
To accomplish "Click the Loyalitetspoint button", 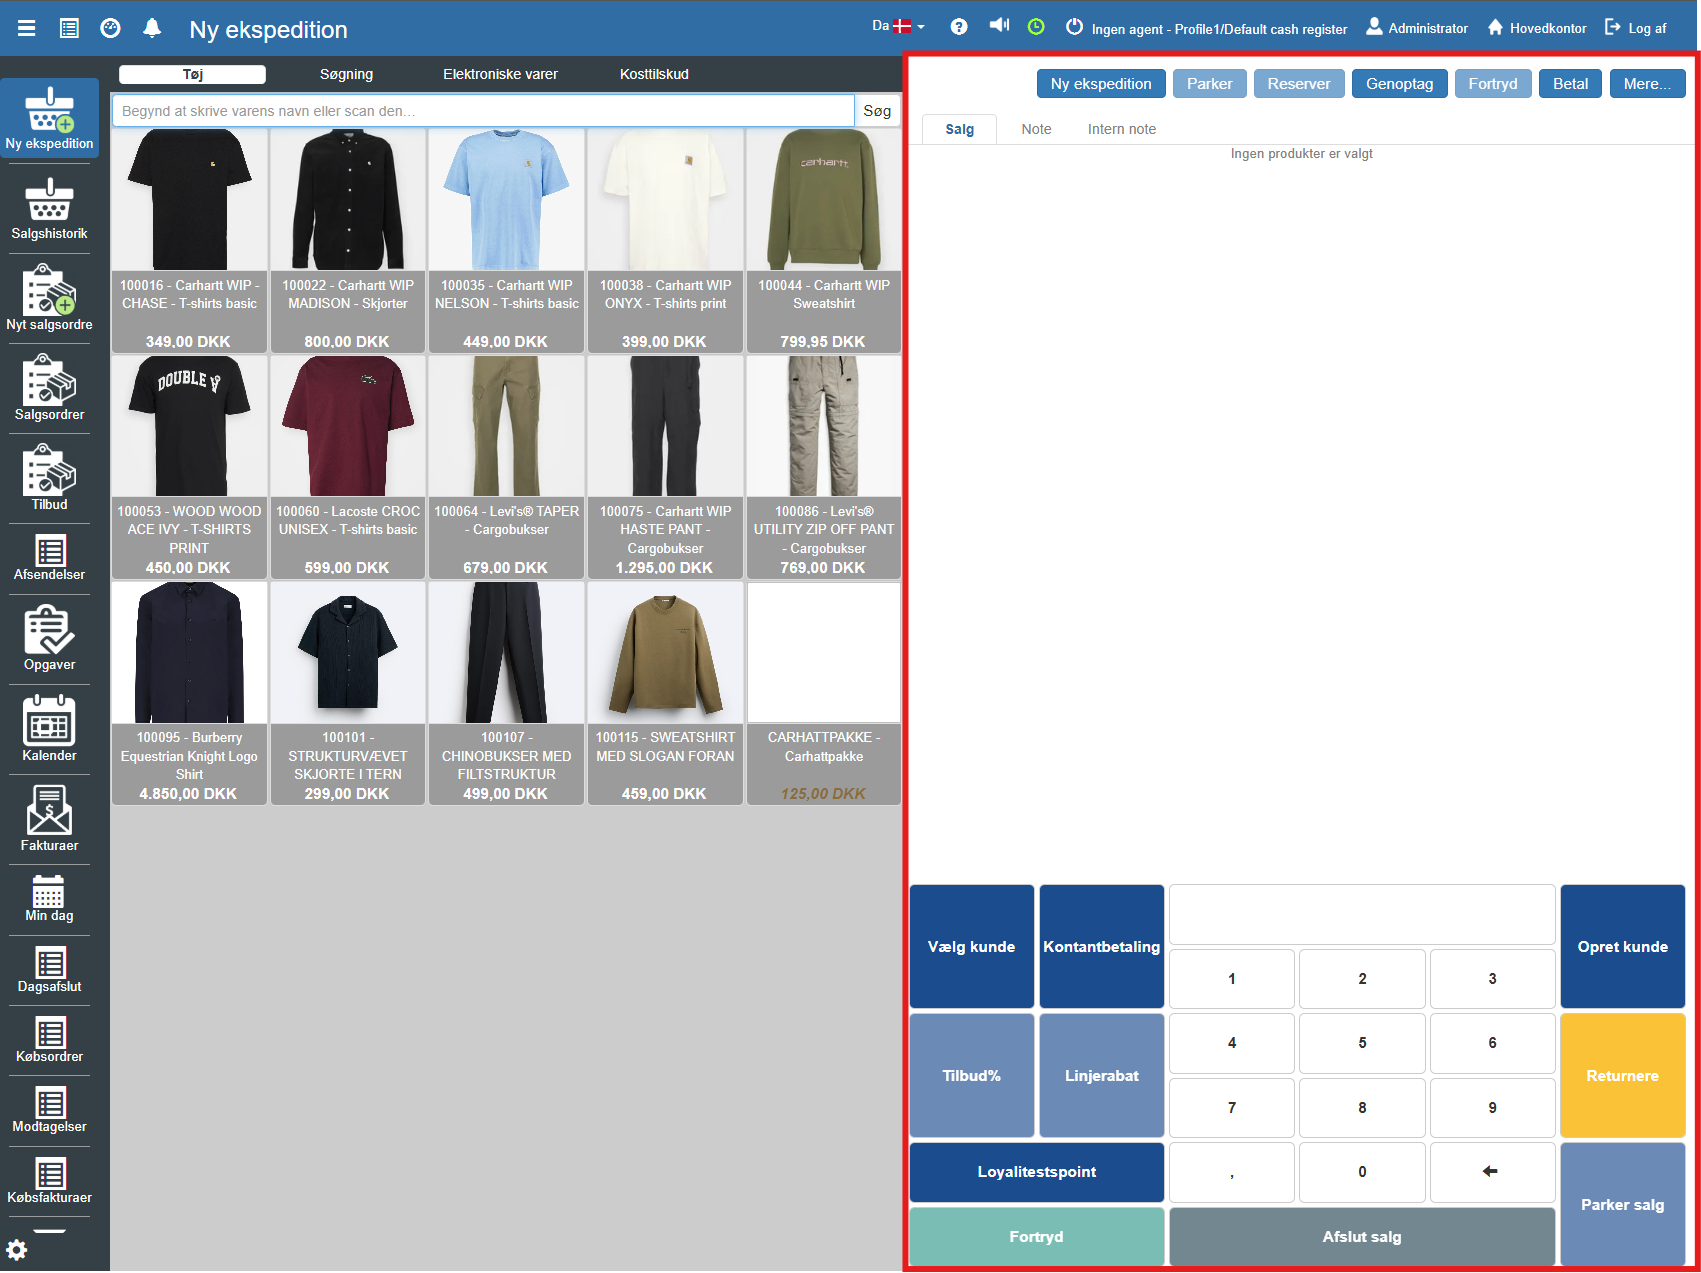I will pyautogui.click(x=1036, y=1172).
